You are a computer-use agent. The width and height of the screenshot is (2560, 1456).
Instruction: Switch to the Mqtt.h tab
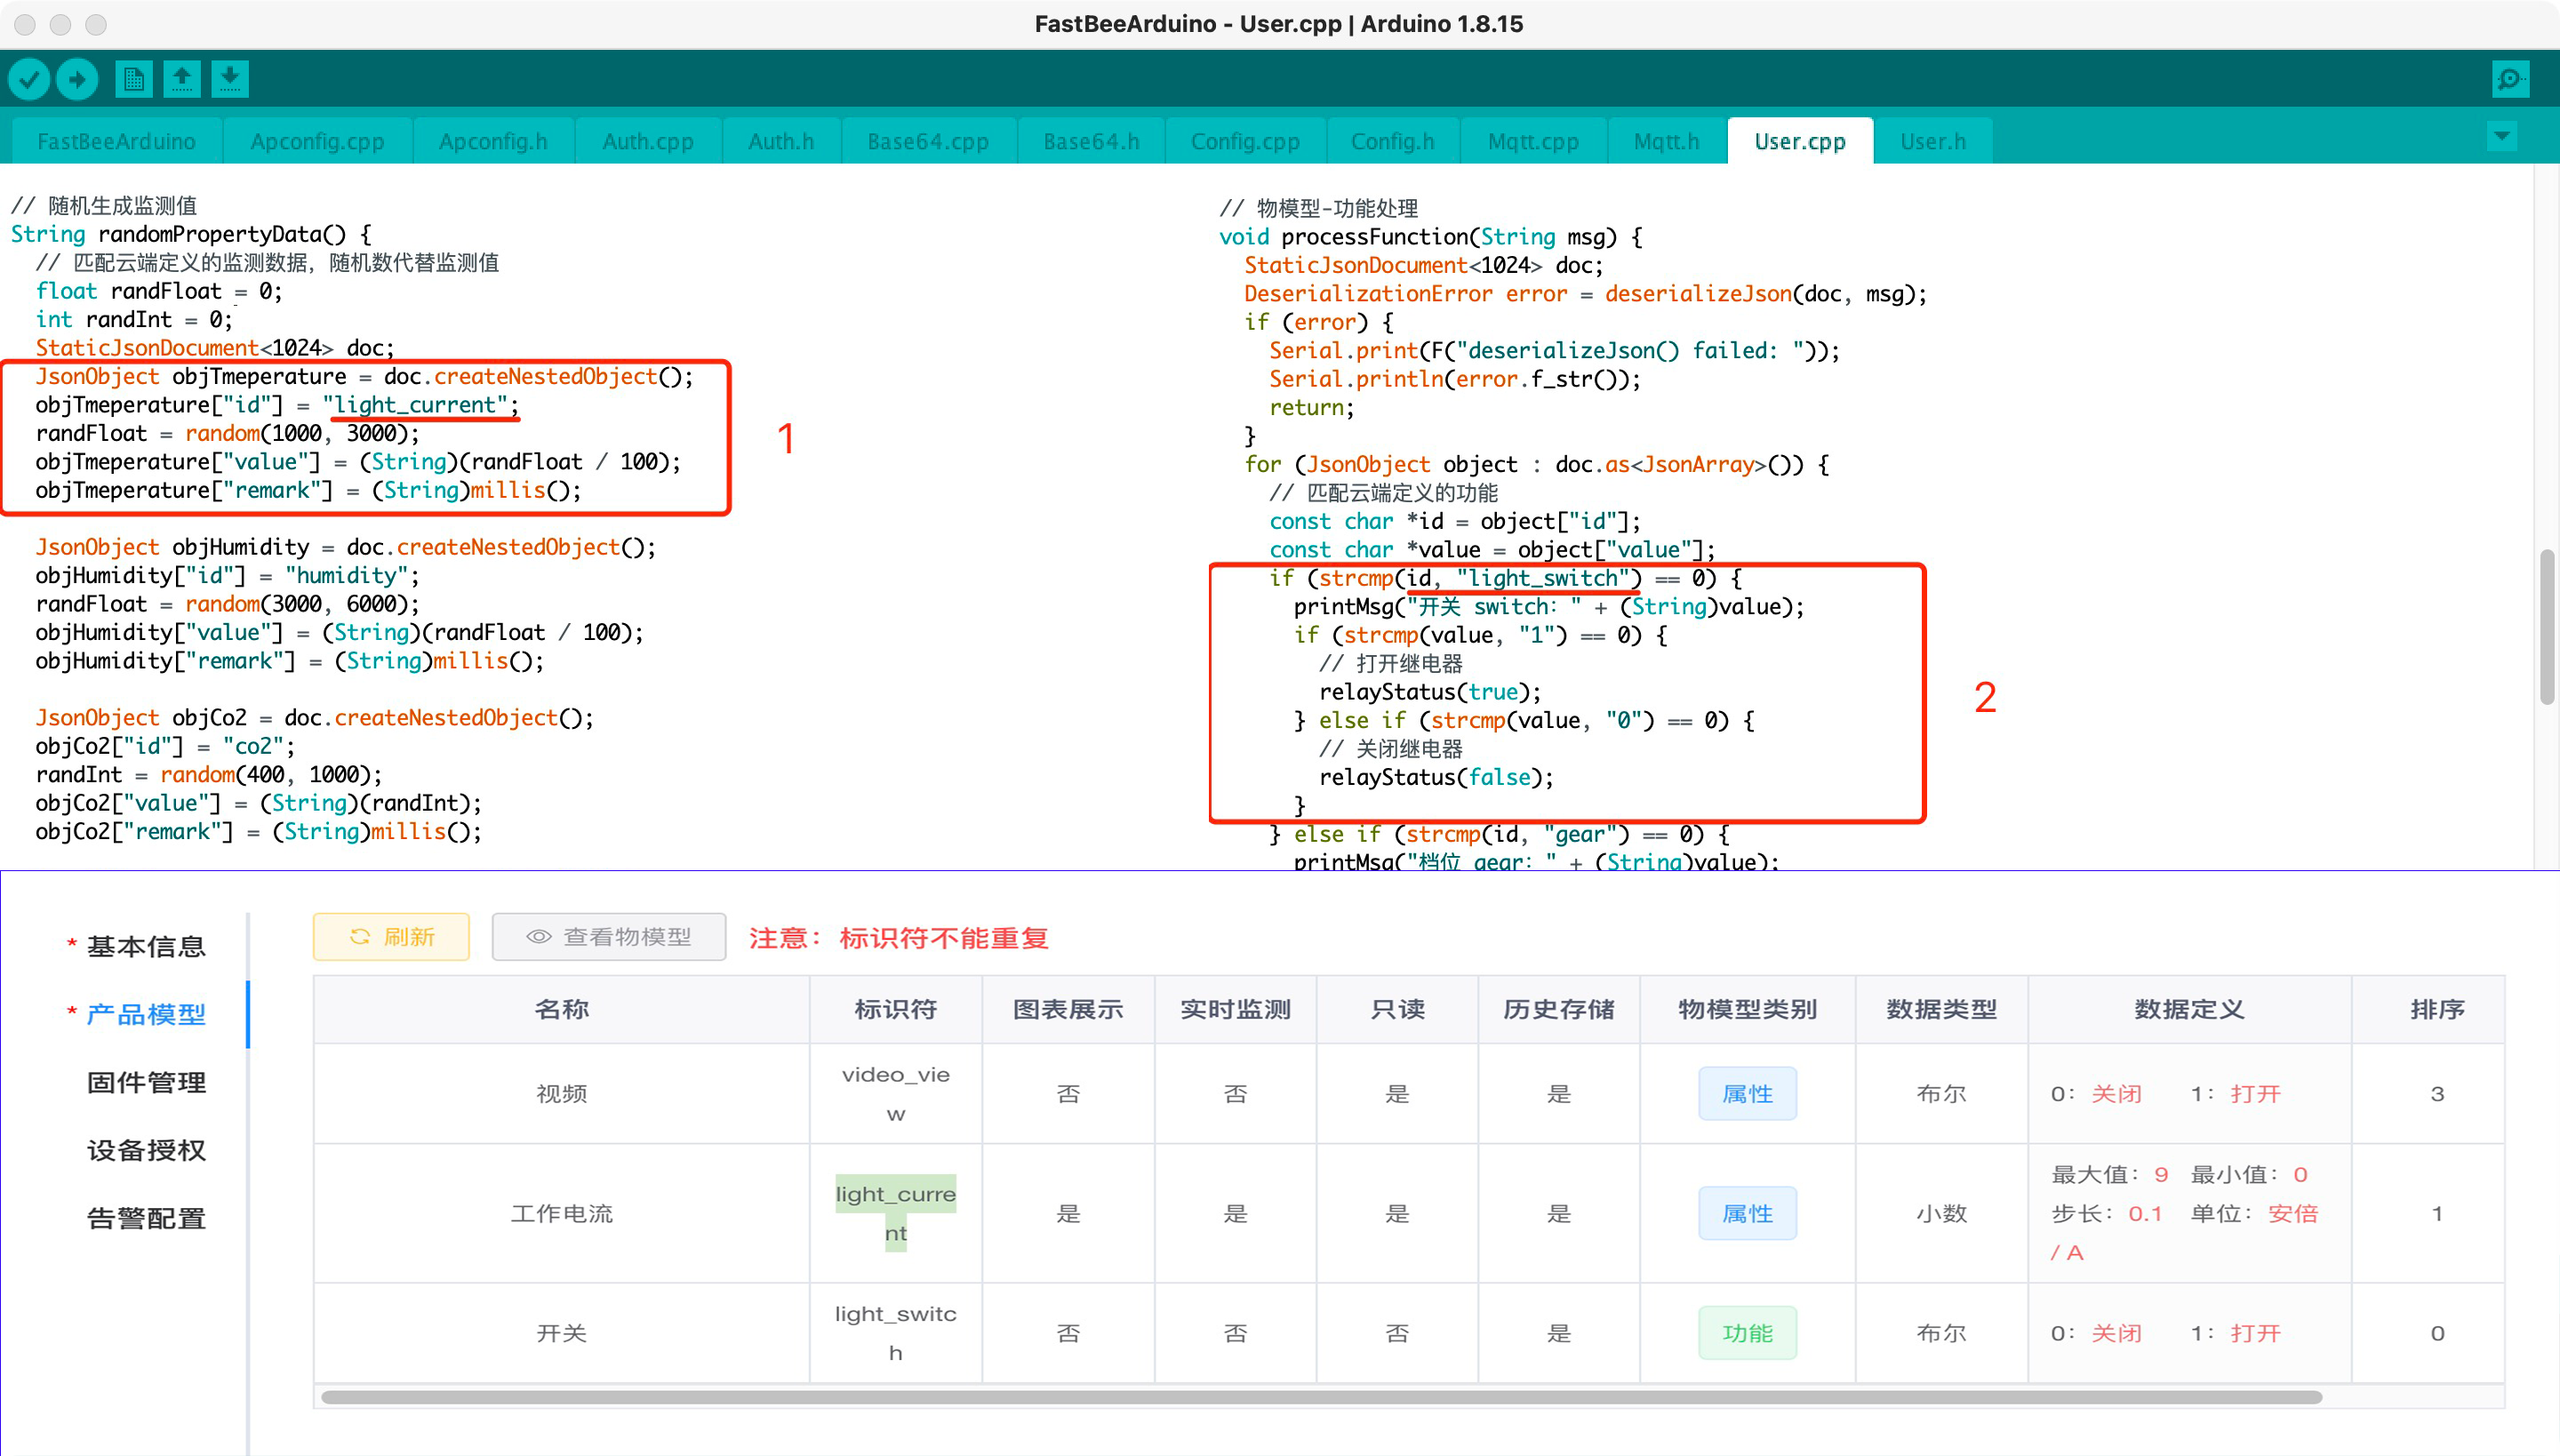(x=1665, y=141)
